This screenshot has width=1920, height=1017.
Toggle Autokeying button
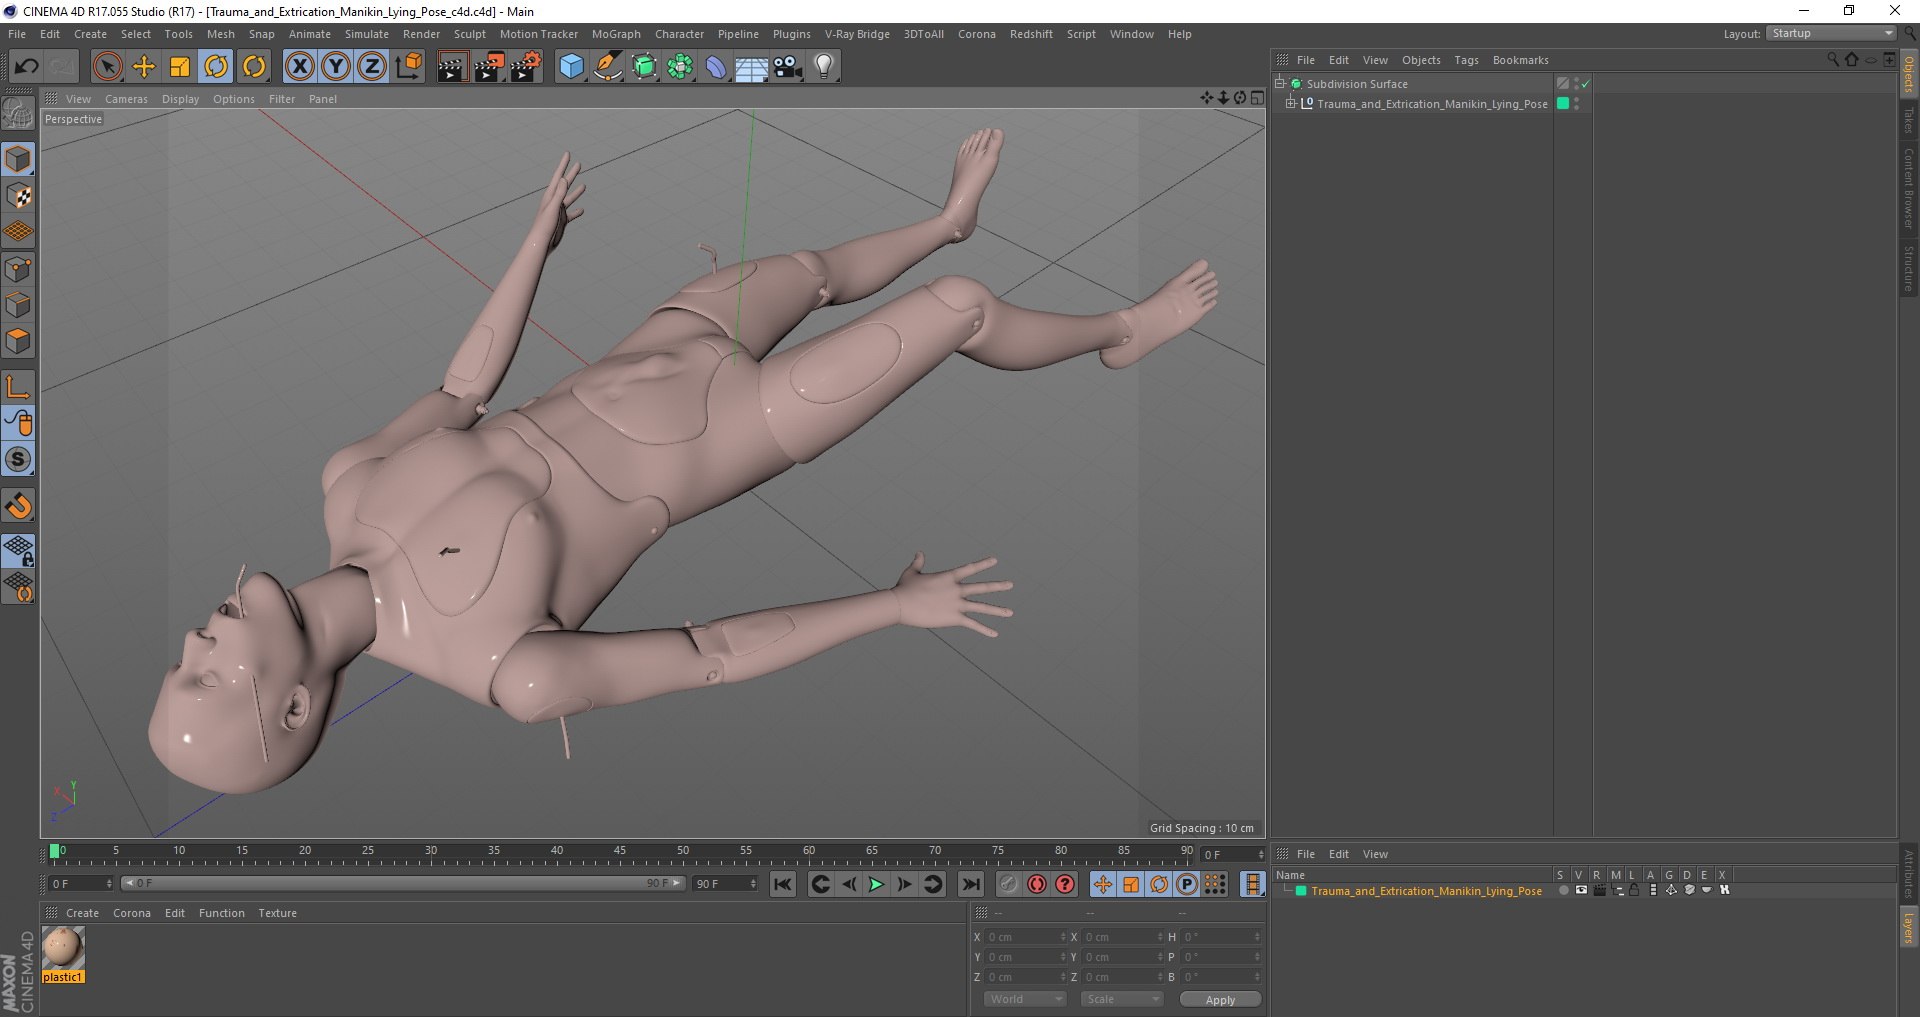[1037, 884]
